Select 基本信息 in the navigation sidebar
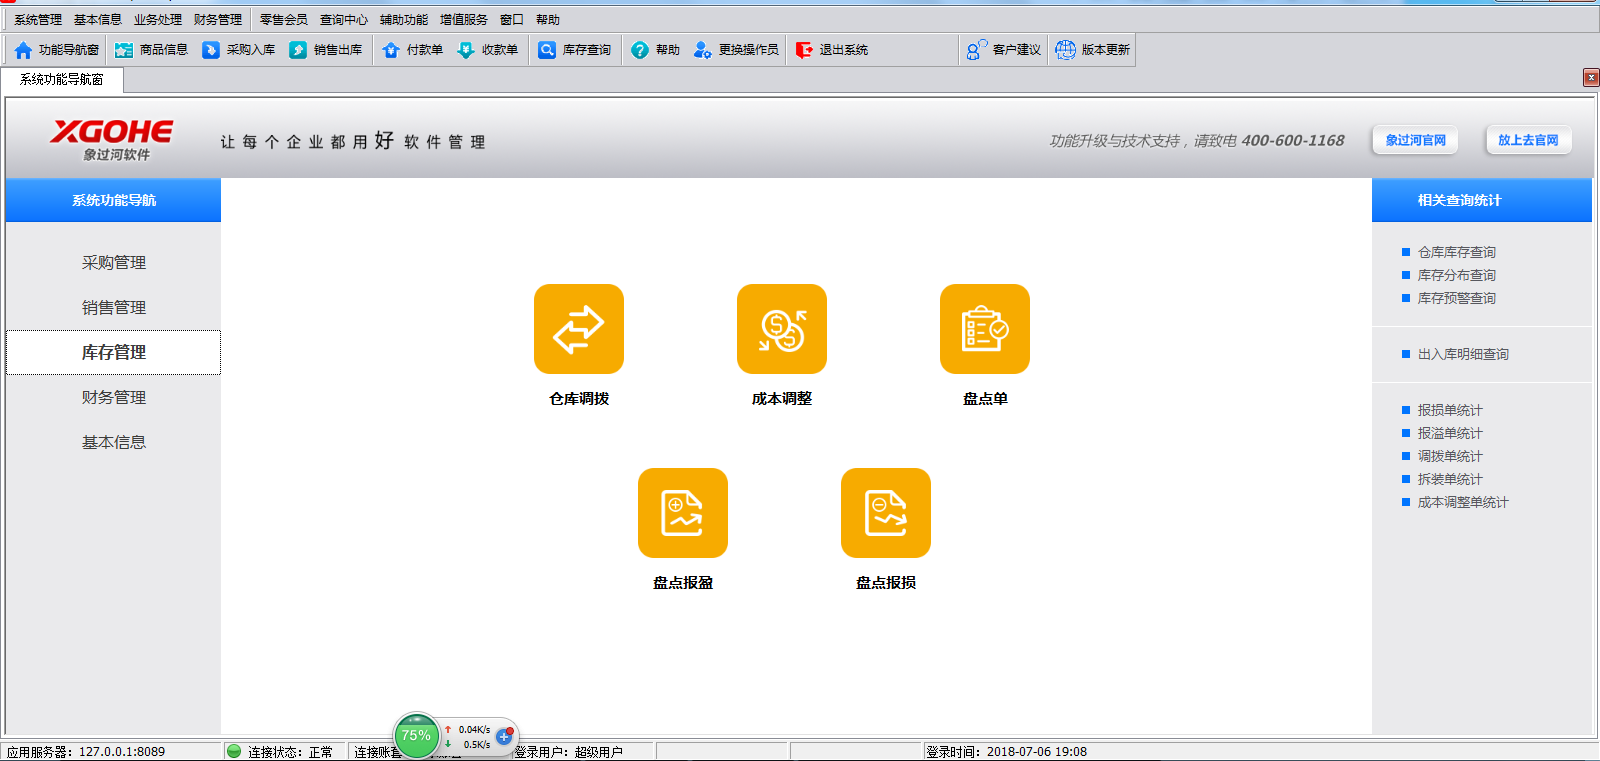This screenshot has height=761, width=1600. 114,443
